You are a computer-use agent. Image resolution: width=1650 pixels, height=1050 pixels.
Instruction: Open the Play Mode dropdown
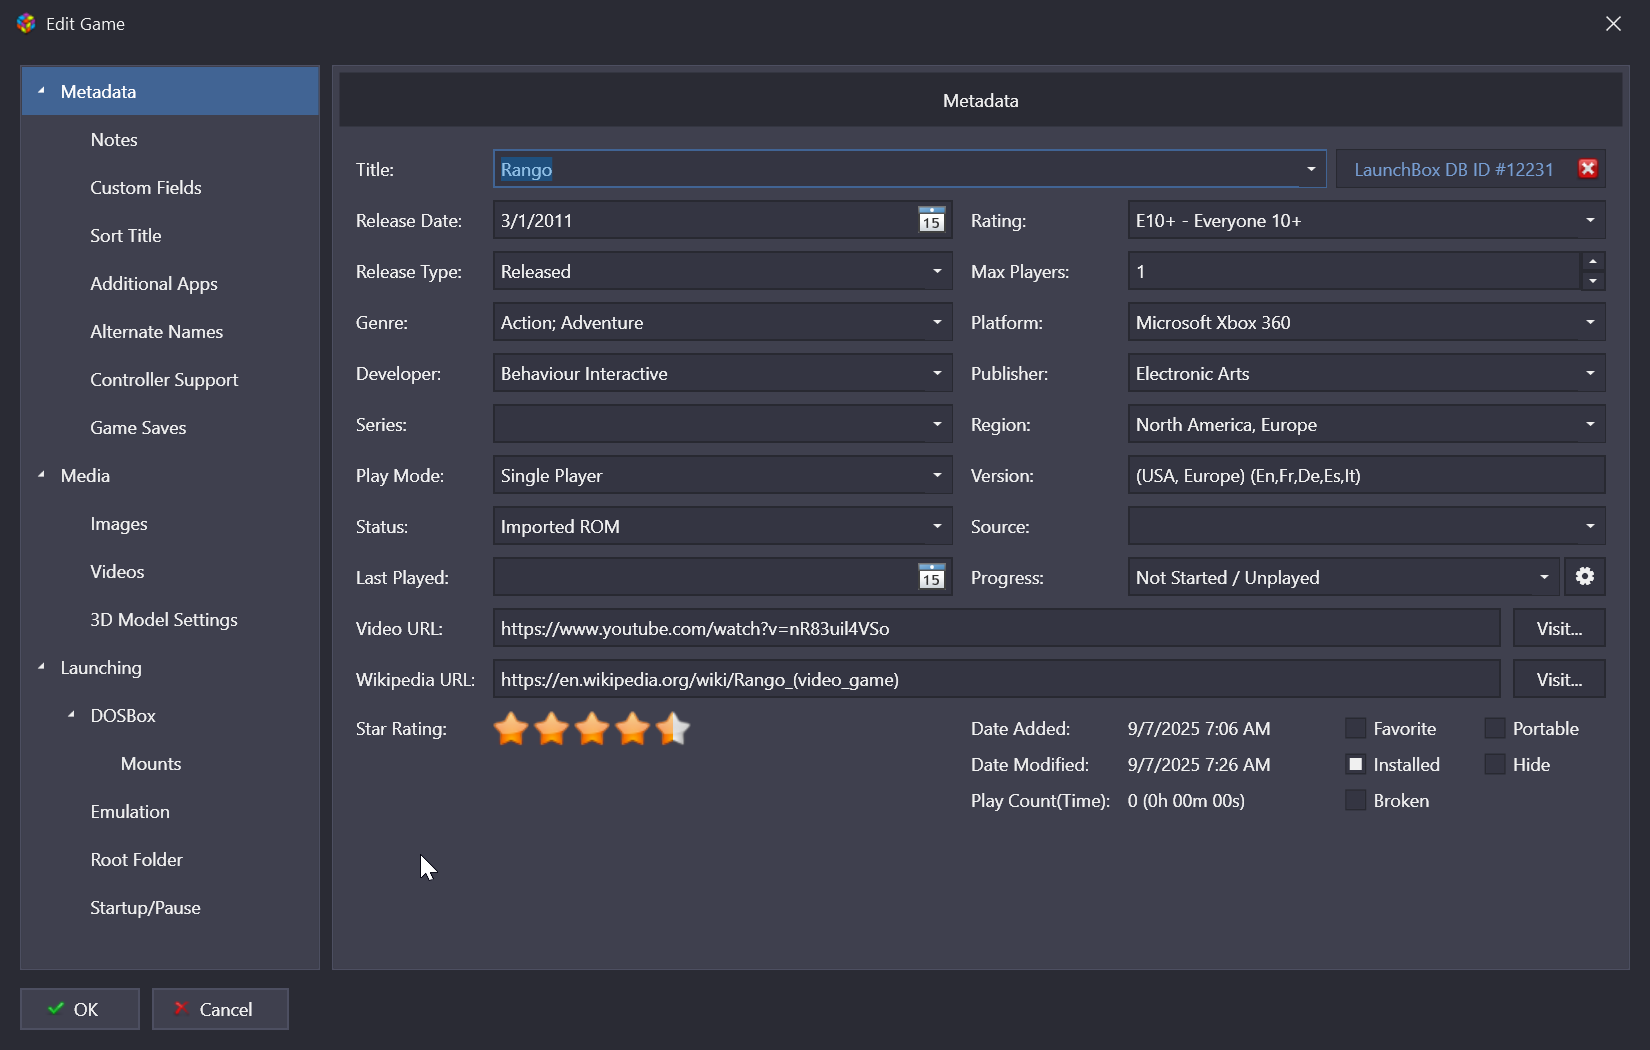pos(937,475)
